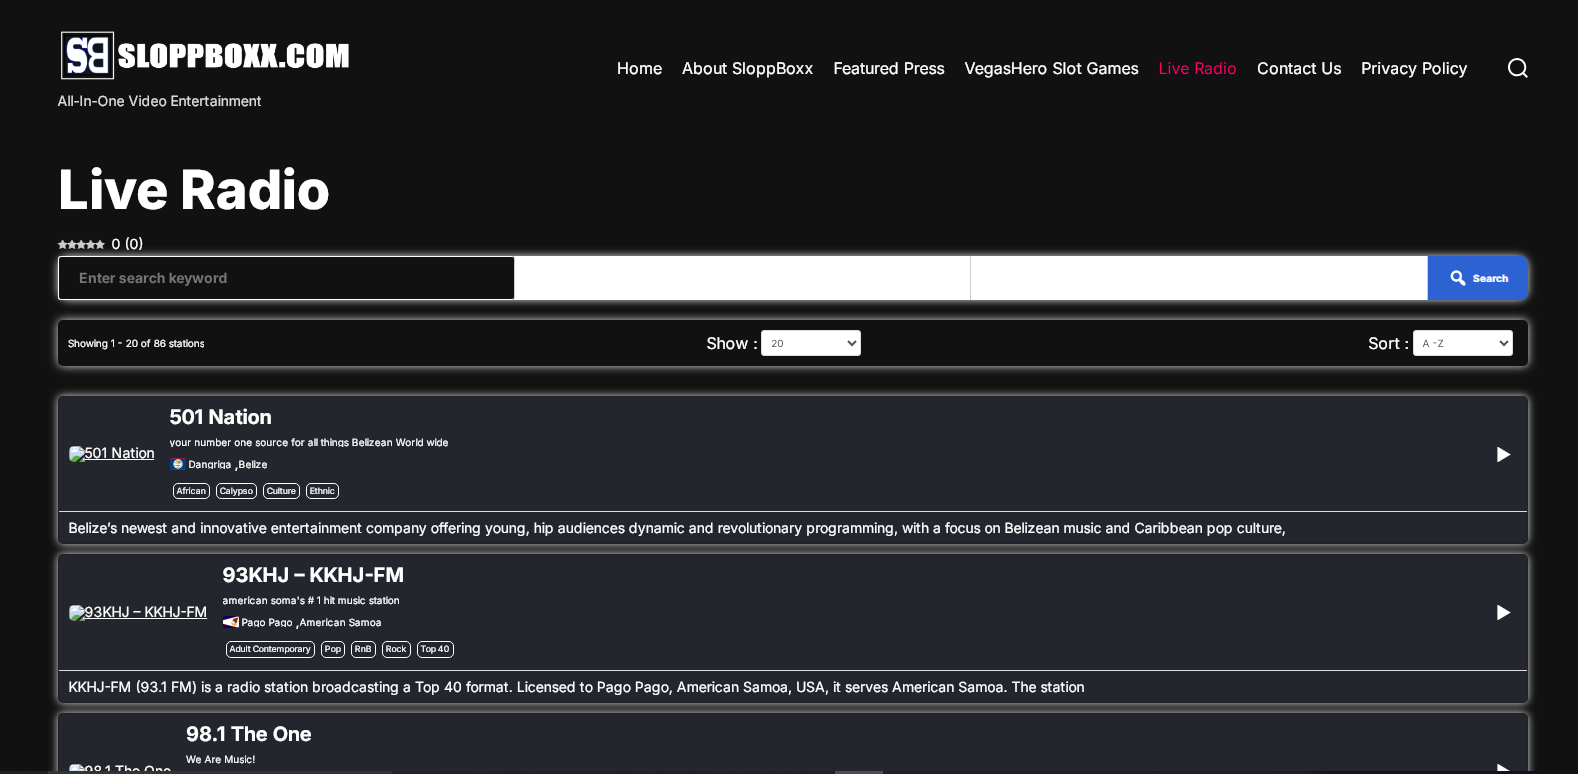Open the 93KHJ – KKHJ-FM thumbnail image

[x=138, y=612]
